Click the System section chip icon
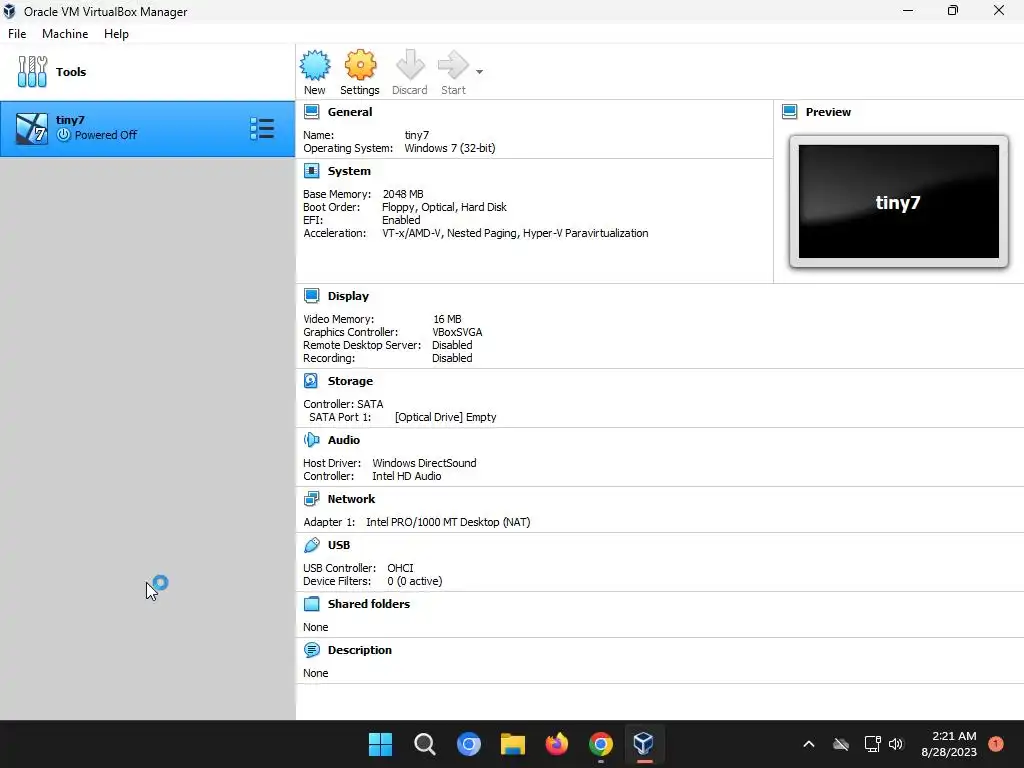Image resolution: width=1024 pixels, height=768 pixels. [x=312, y=171]
